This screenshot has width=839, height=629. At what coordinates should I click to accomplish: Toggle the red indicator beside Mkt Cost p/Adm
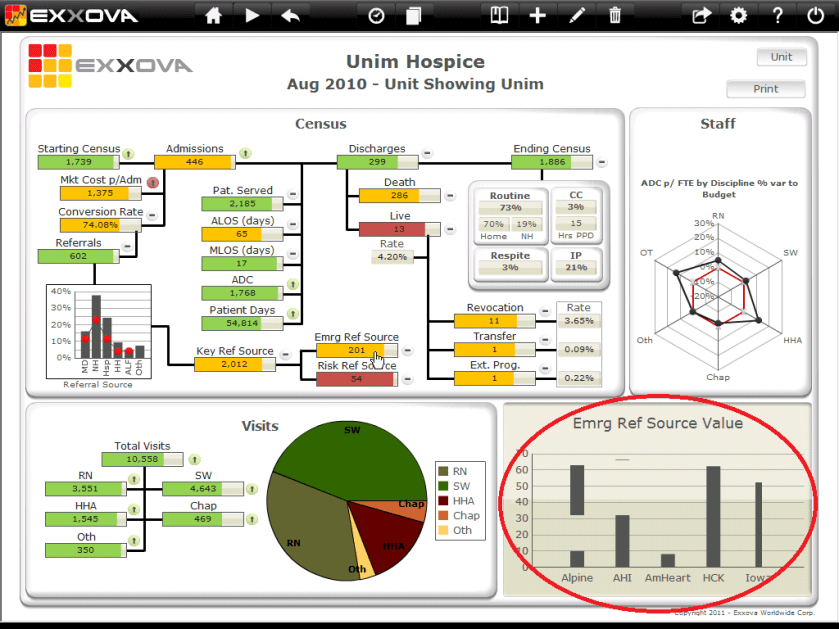[x=153, y=182]
